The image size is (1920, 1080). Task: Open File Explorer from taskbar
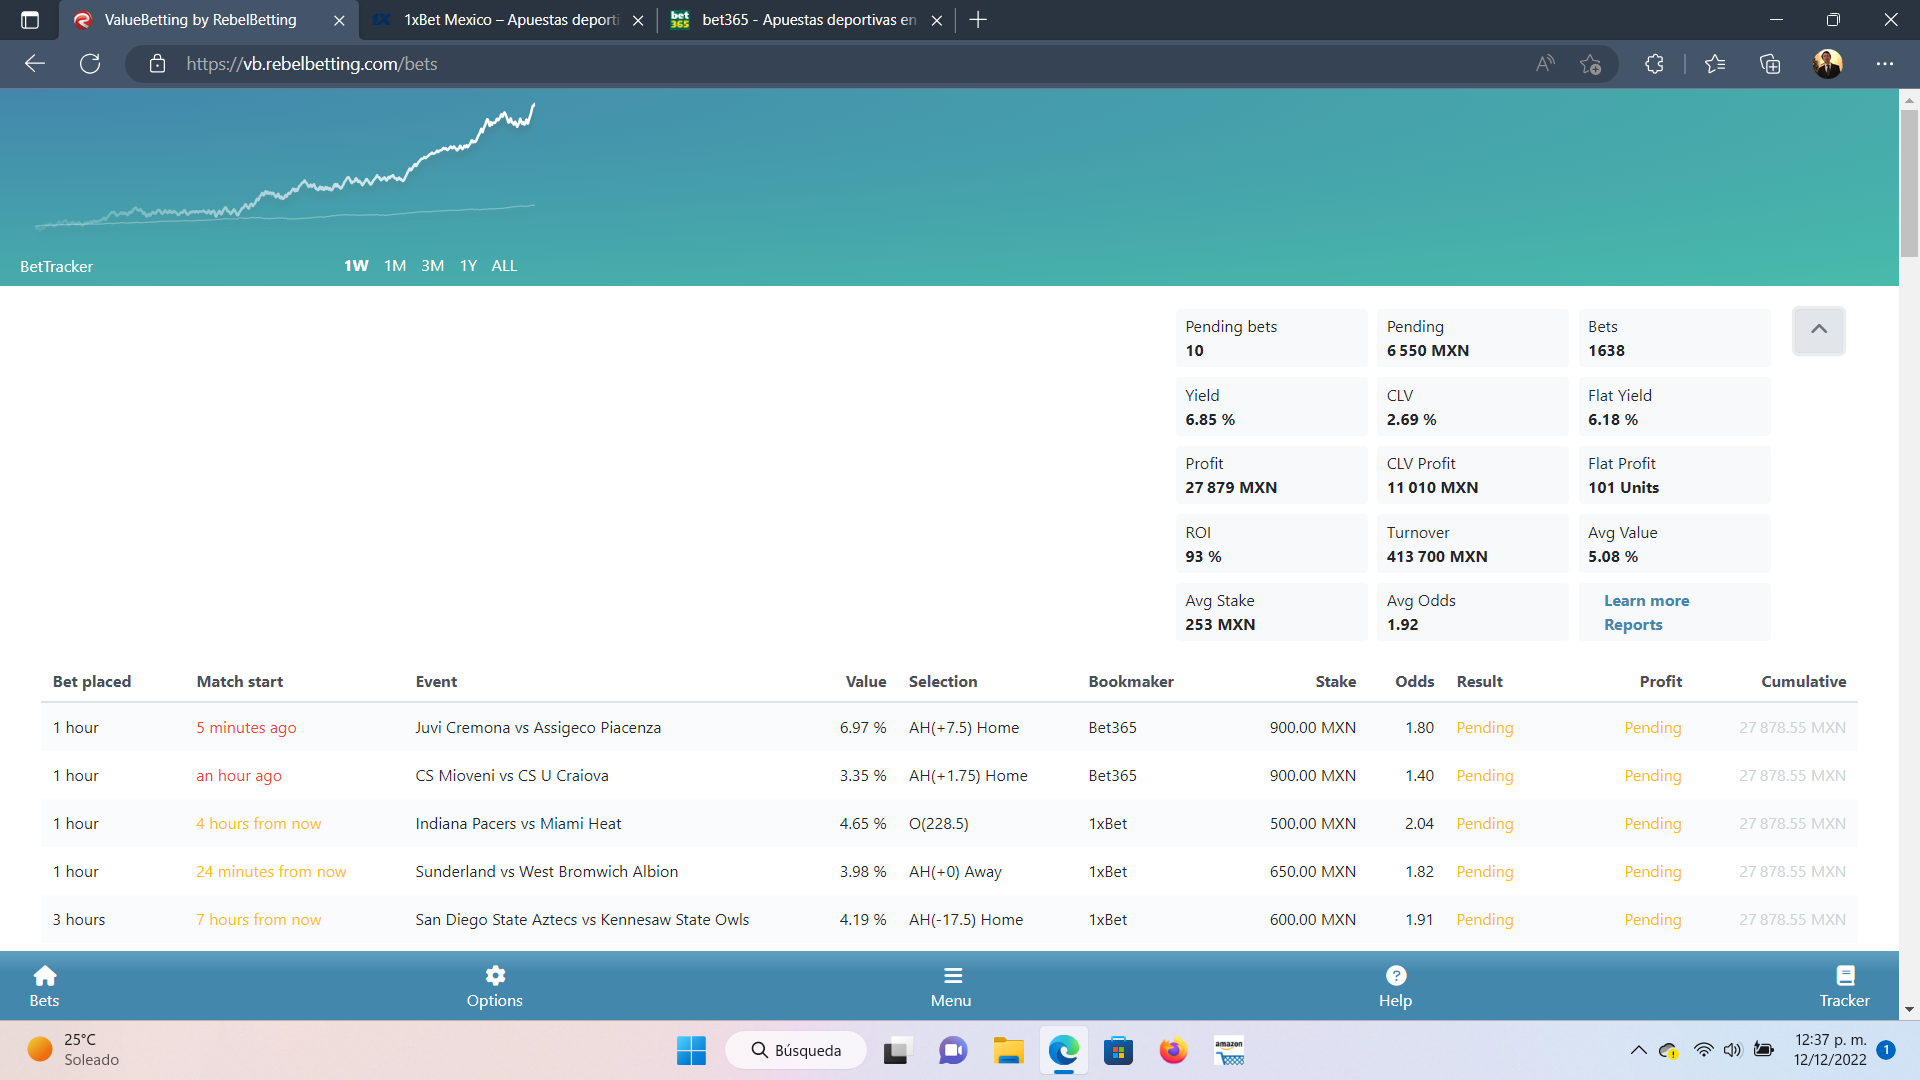pyautogui.click(x=1008, y=1050)
